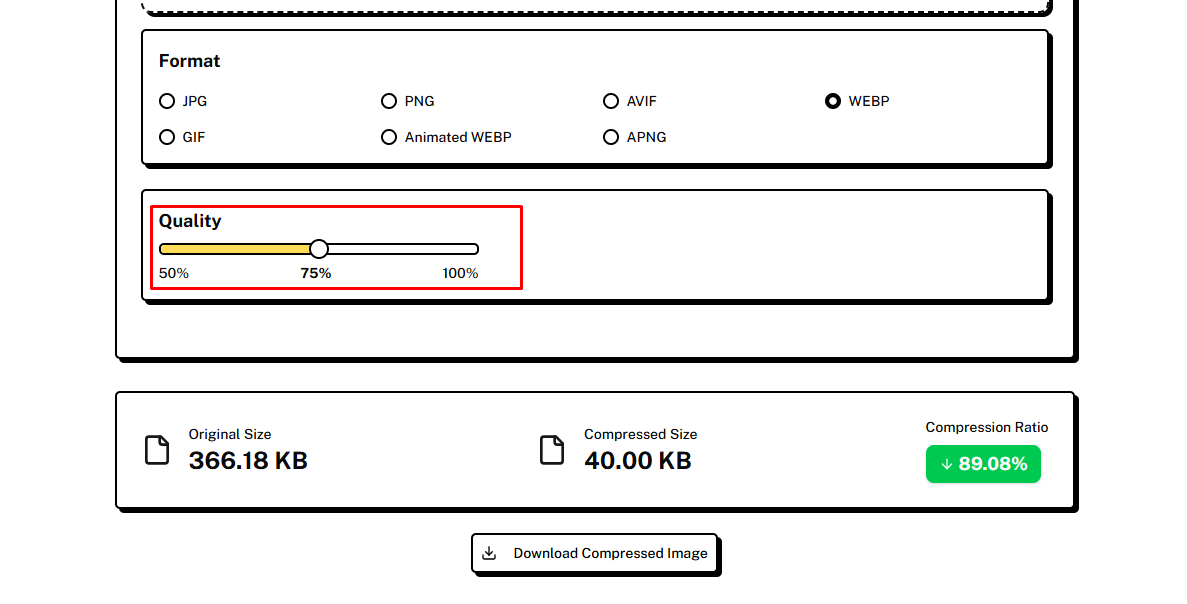Select the Animated WEBP format
The height and width of the screenshot is (604, 1187).
[389, 137]
